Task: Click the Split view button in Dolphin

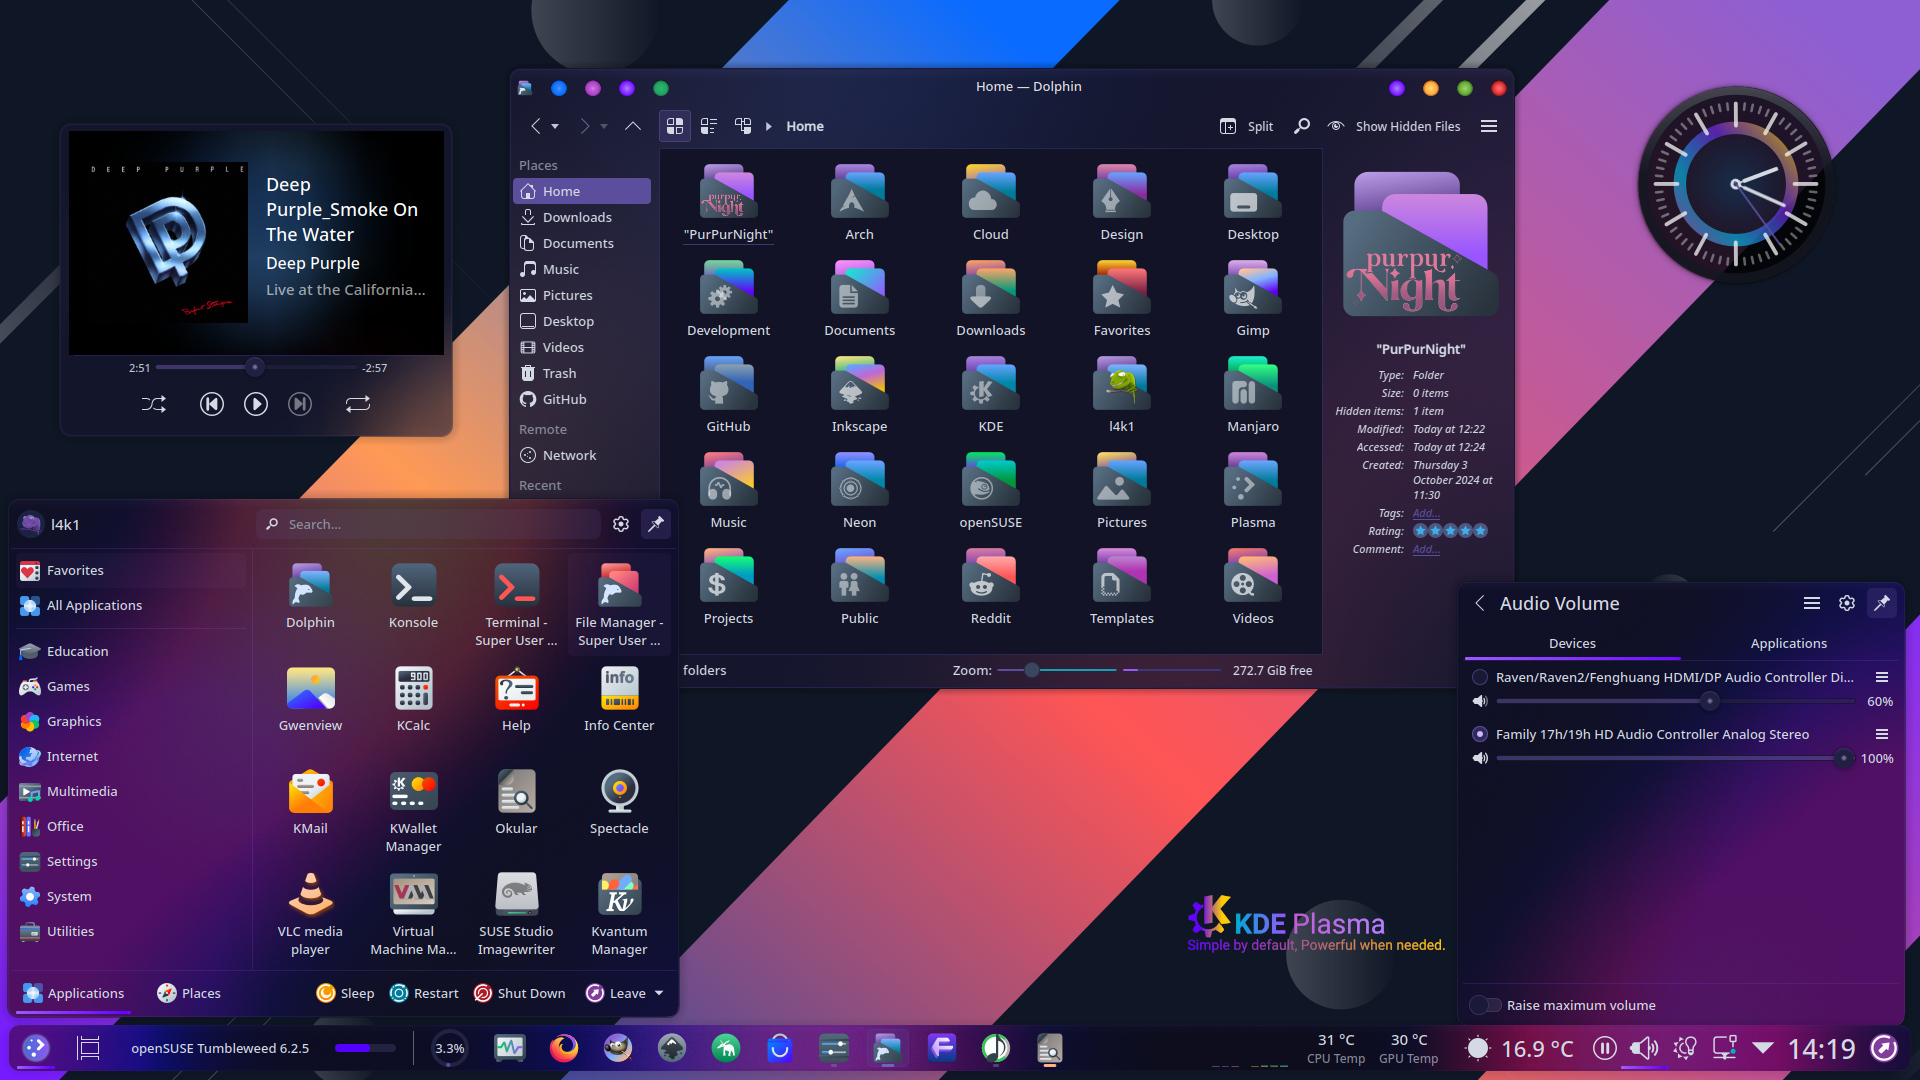Action: click(1247, 126)
